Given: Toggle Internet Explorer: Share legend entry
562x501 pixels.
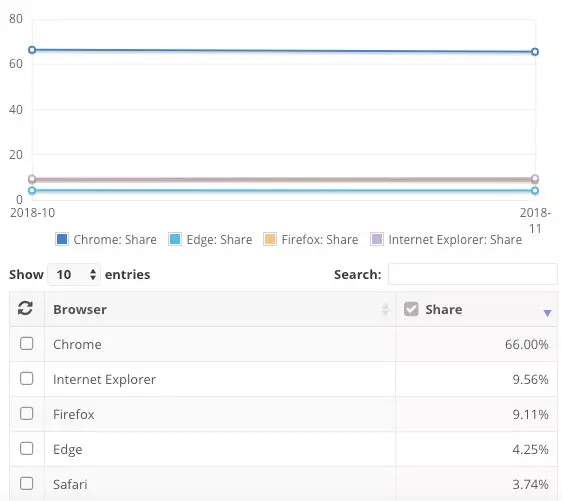Looking at the screenshot, I should [x=446, y=239].
